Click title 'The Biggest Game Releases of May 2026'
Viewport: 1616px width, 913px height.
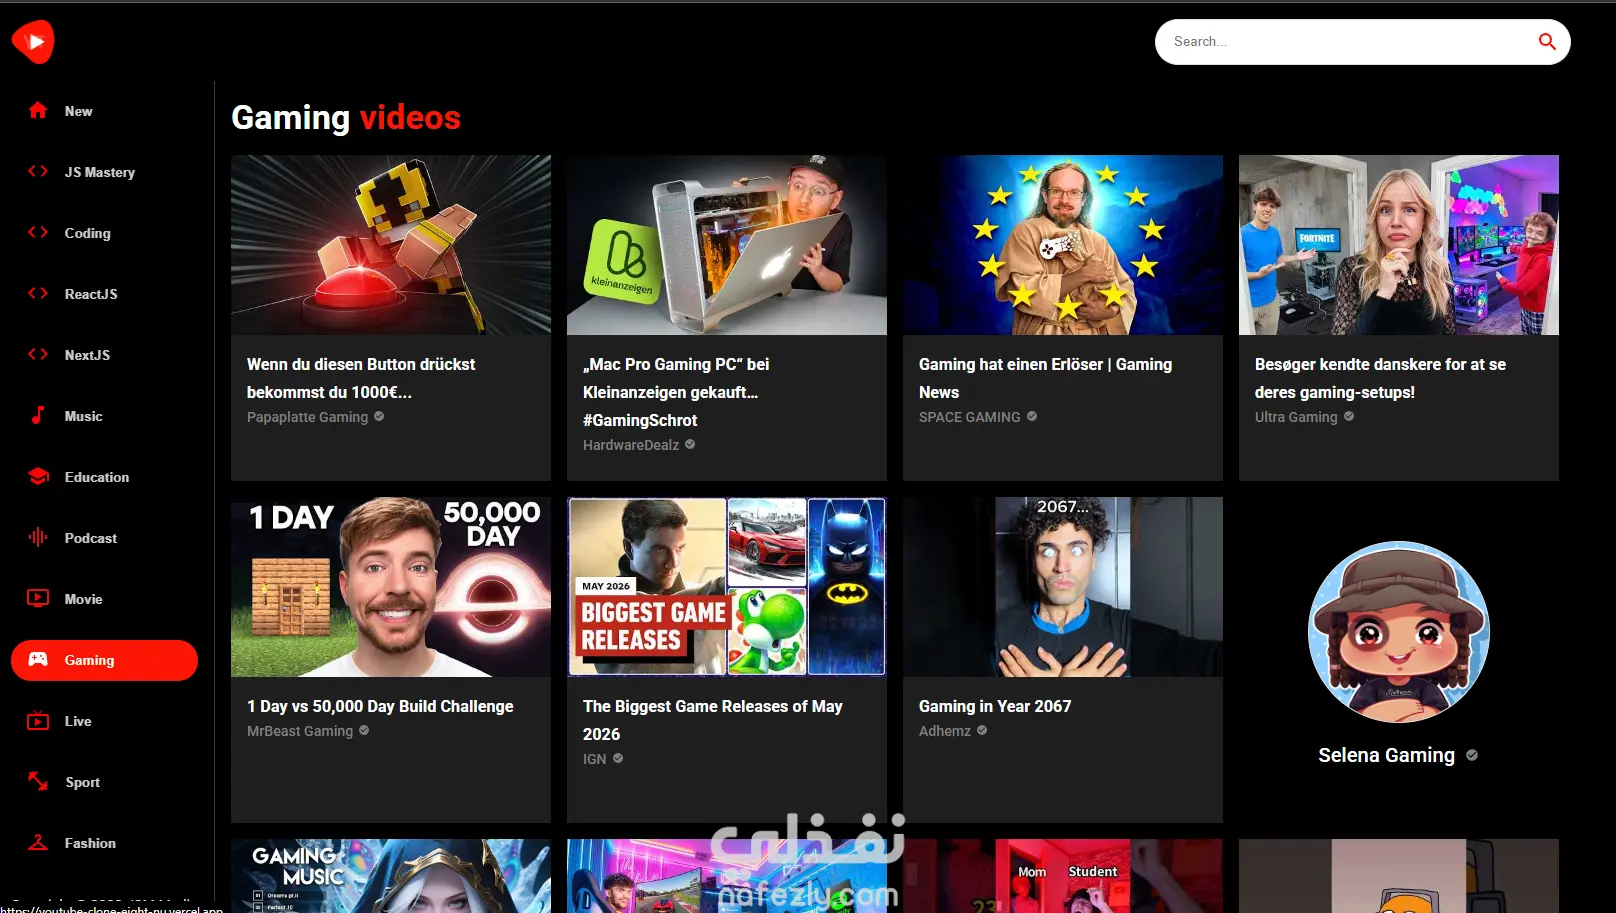click(x=713, y=720)
